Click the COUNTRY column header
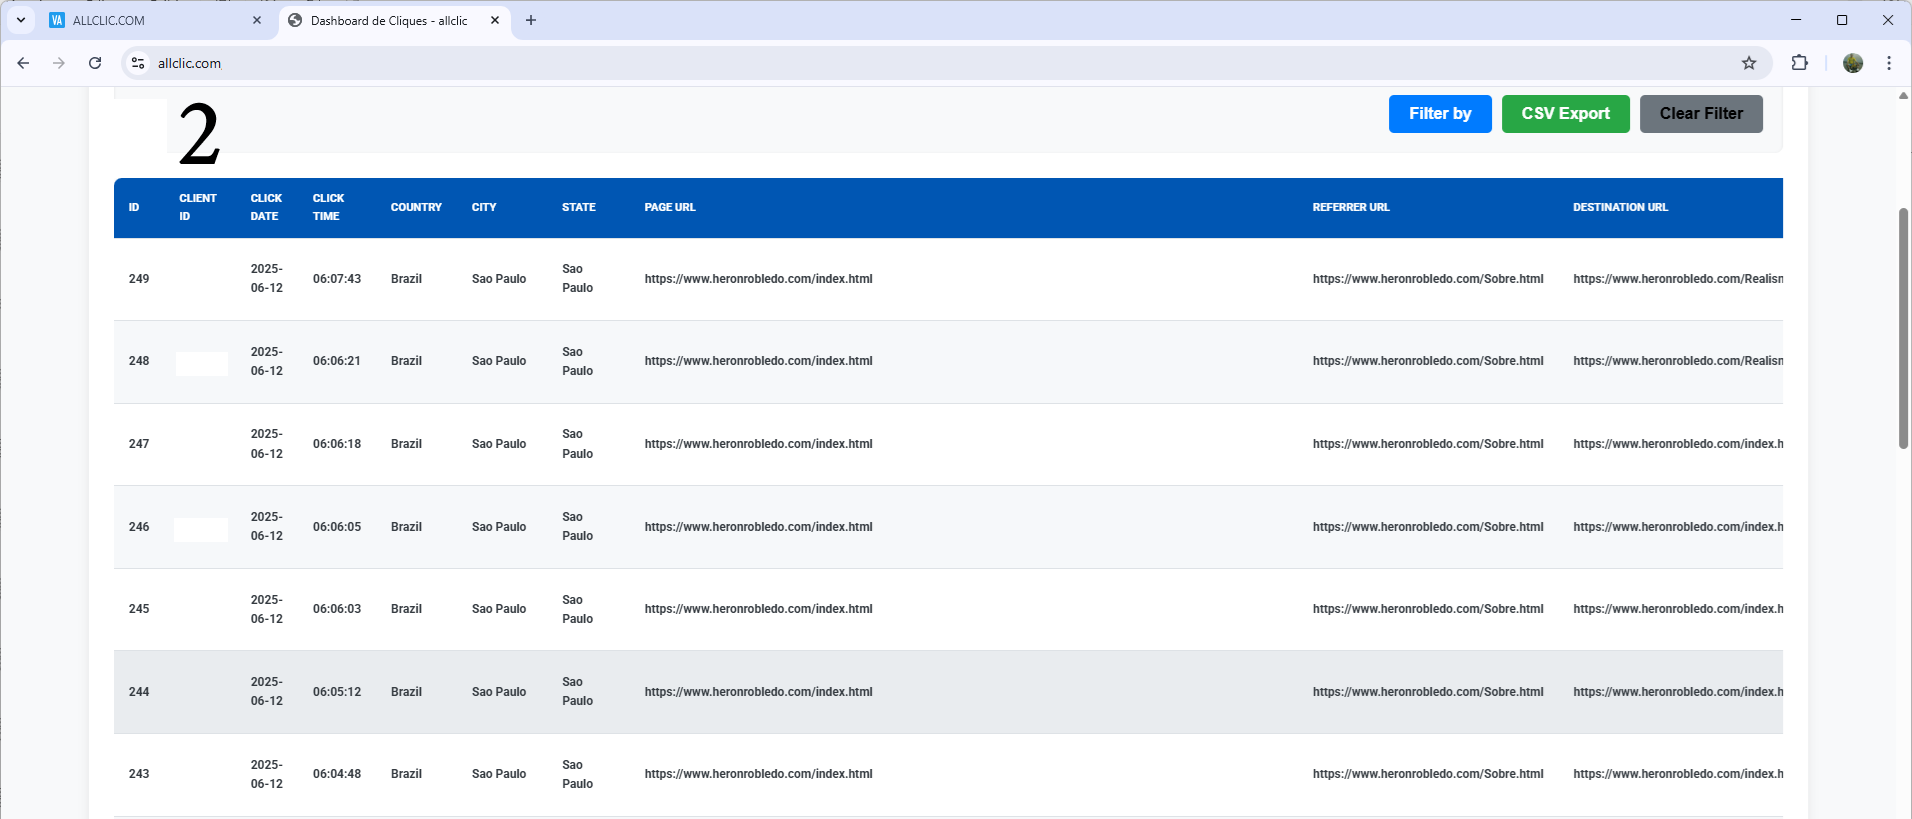The width and height of the screenshot is (1912, 819). (x=416, y=208)
